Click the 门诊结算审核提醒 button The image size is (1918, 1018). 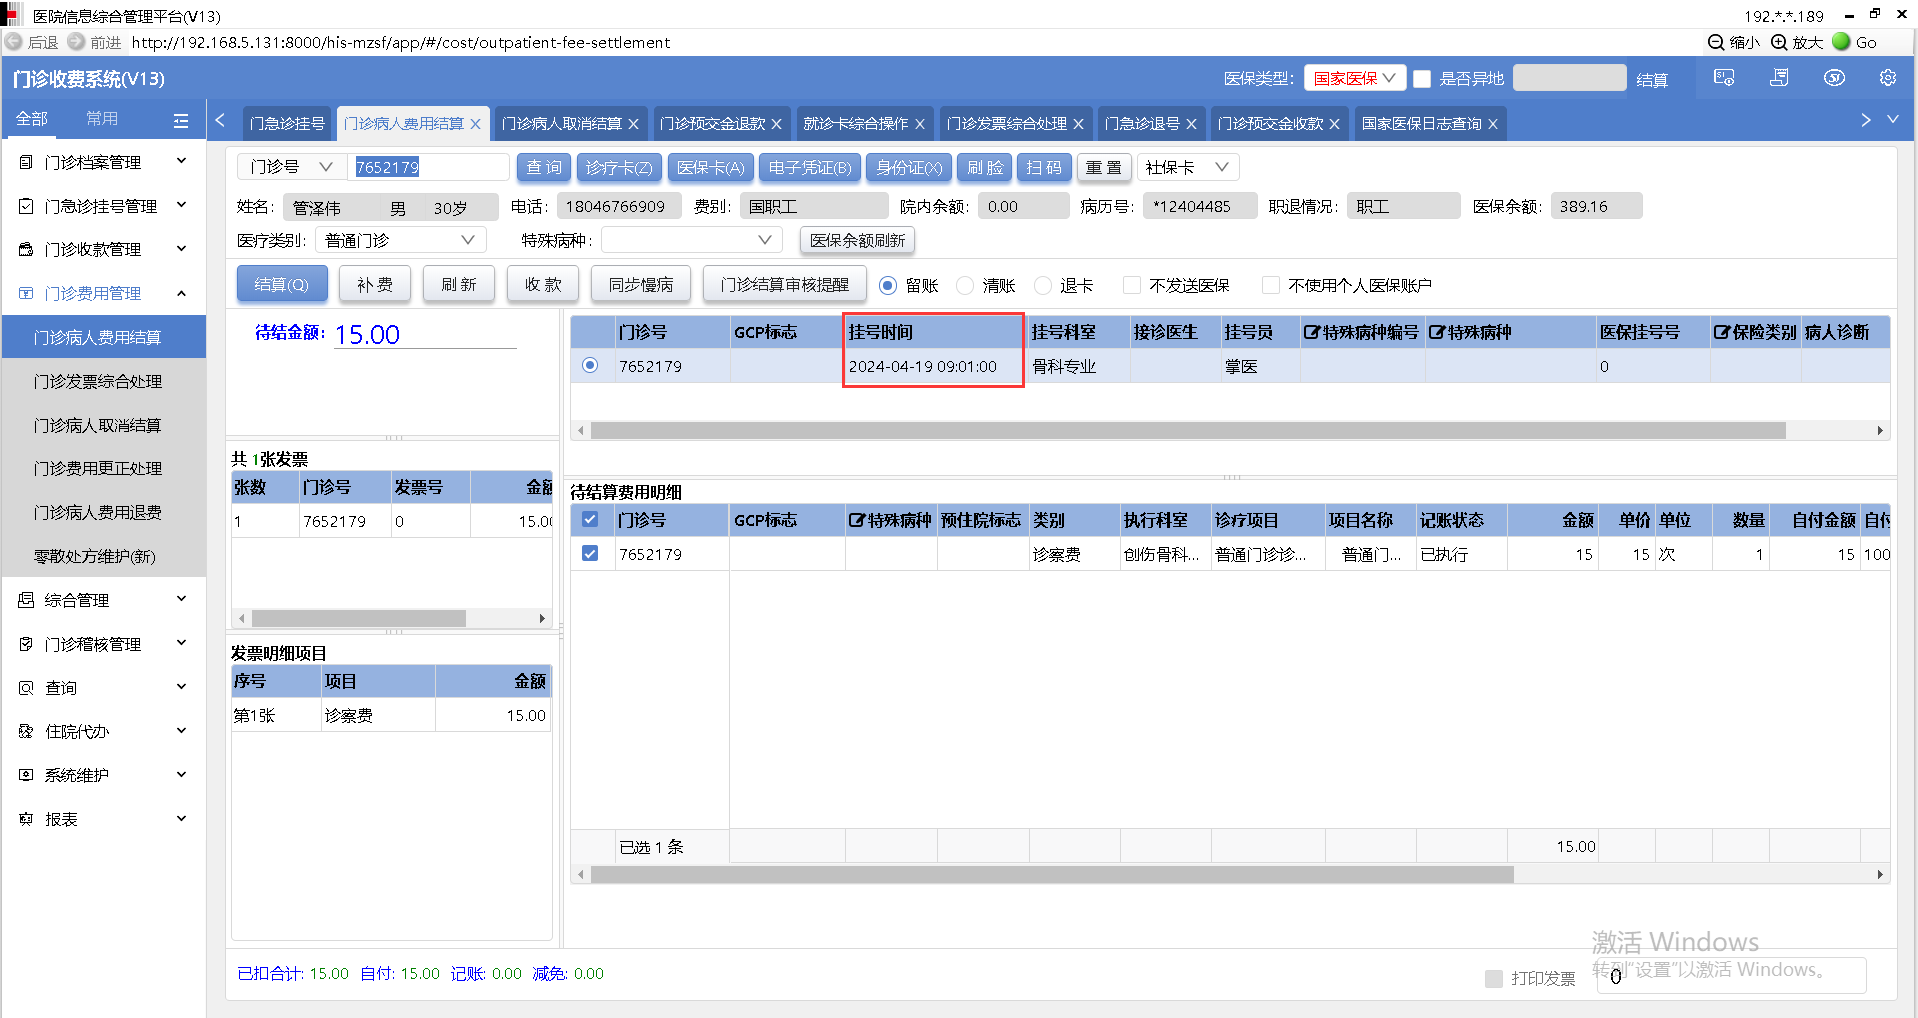pos(785,285)
